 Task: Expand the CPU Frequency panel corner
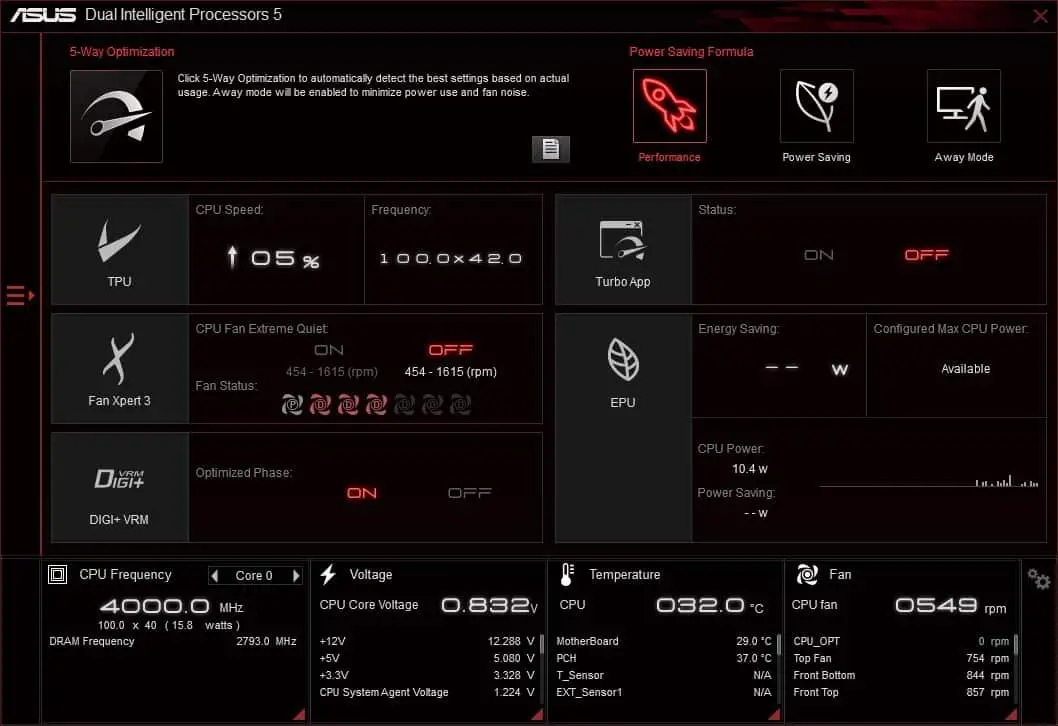point(299,714)
